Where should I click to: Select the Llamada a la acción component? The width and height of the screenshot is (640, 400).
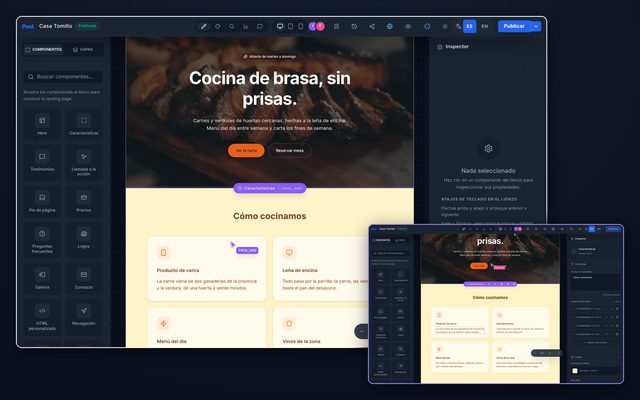tap(84, 162)
